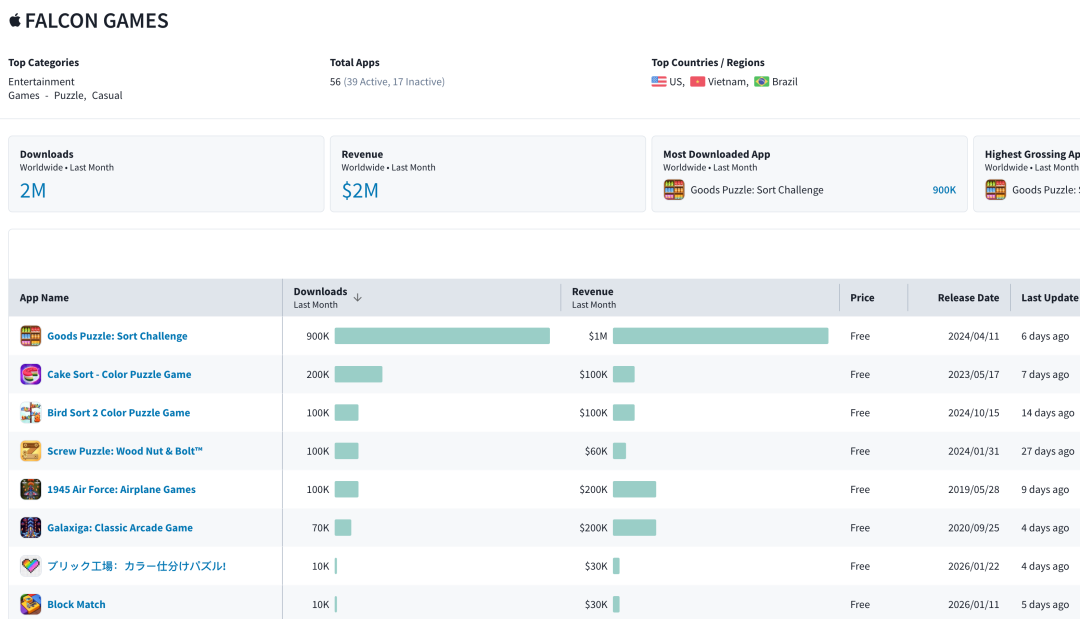Click the "2023/05/17" release date cell
Screen dimensions: 1080x619
973,375
